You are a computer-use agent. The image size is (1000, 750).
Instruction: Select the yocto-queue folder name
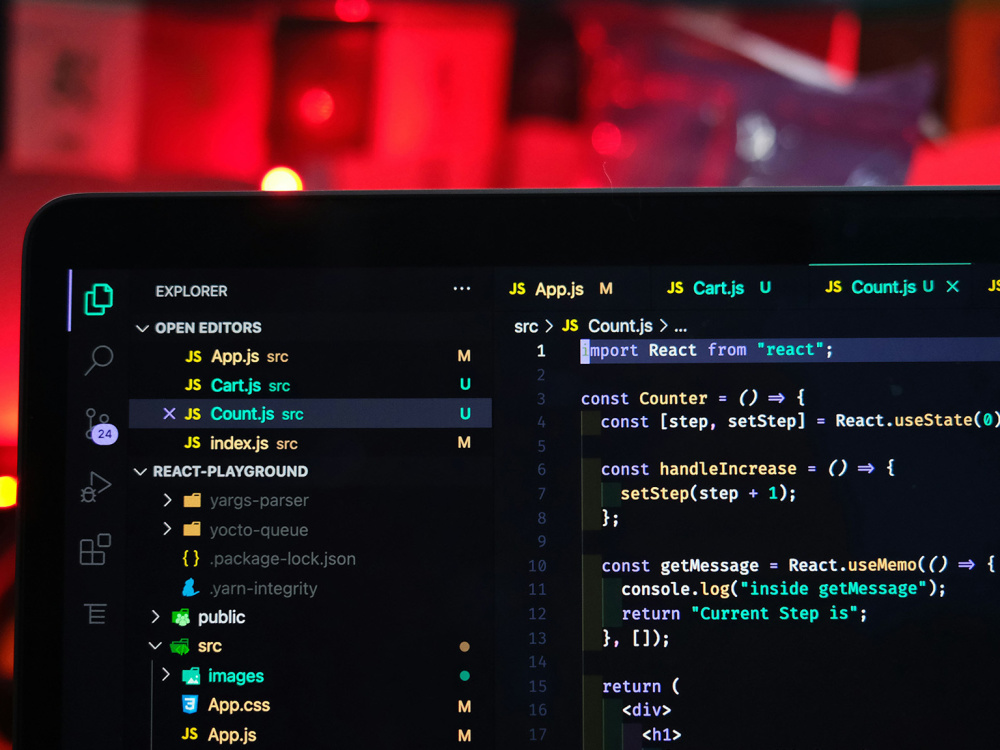[259, 531]
